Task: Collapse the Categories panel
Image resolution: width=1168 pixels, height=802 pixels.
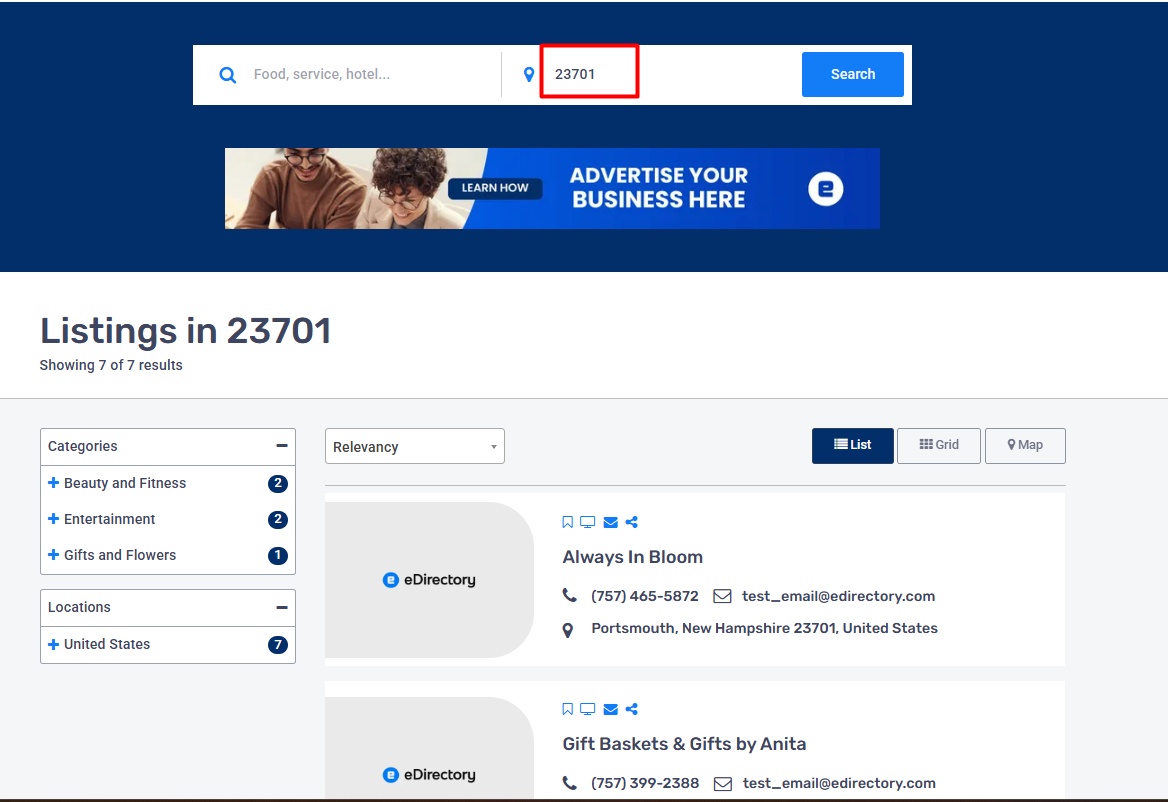Action: pos(282,445)
